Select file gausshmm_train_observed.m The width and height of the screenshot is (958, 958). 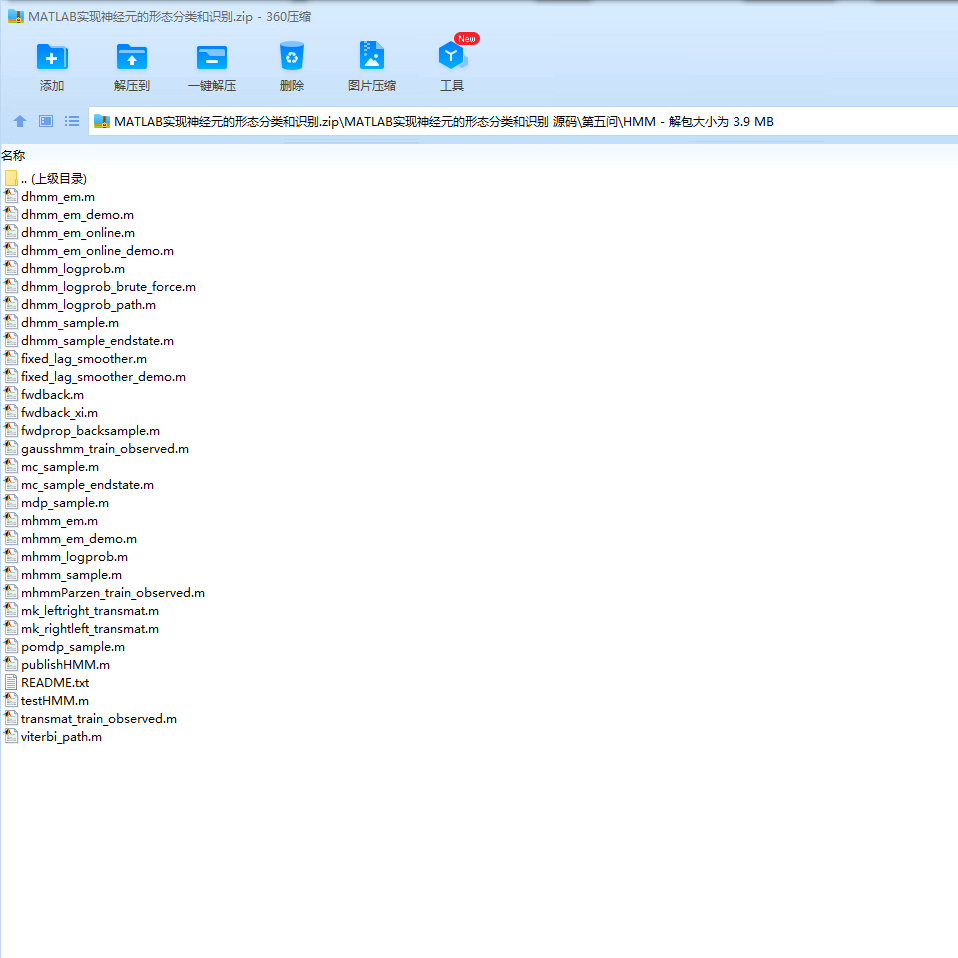point(104,448)
